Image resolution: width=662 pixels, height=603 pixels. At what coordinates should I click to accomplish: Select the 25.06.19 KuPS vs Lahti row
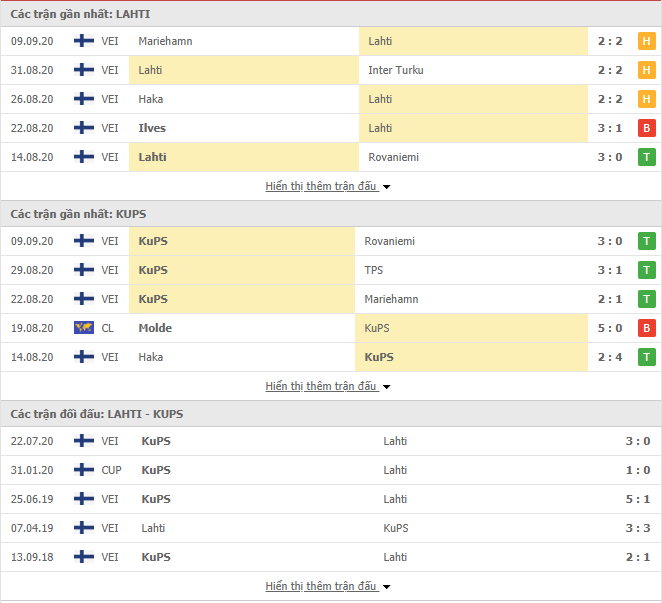point(331,499)
